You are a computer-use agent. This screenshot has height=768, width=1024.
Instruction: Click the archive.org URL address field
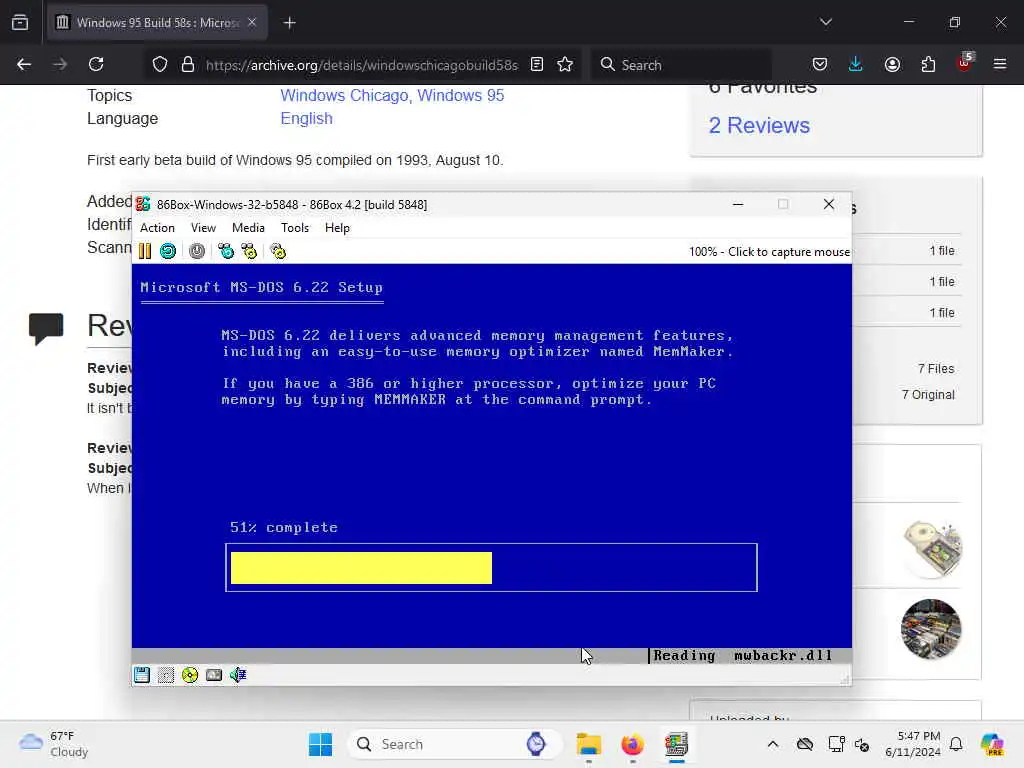pos(362,65)
